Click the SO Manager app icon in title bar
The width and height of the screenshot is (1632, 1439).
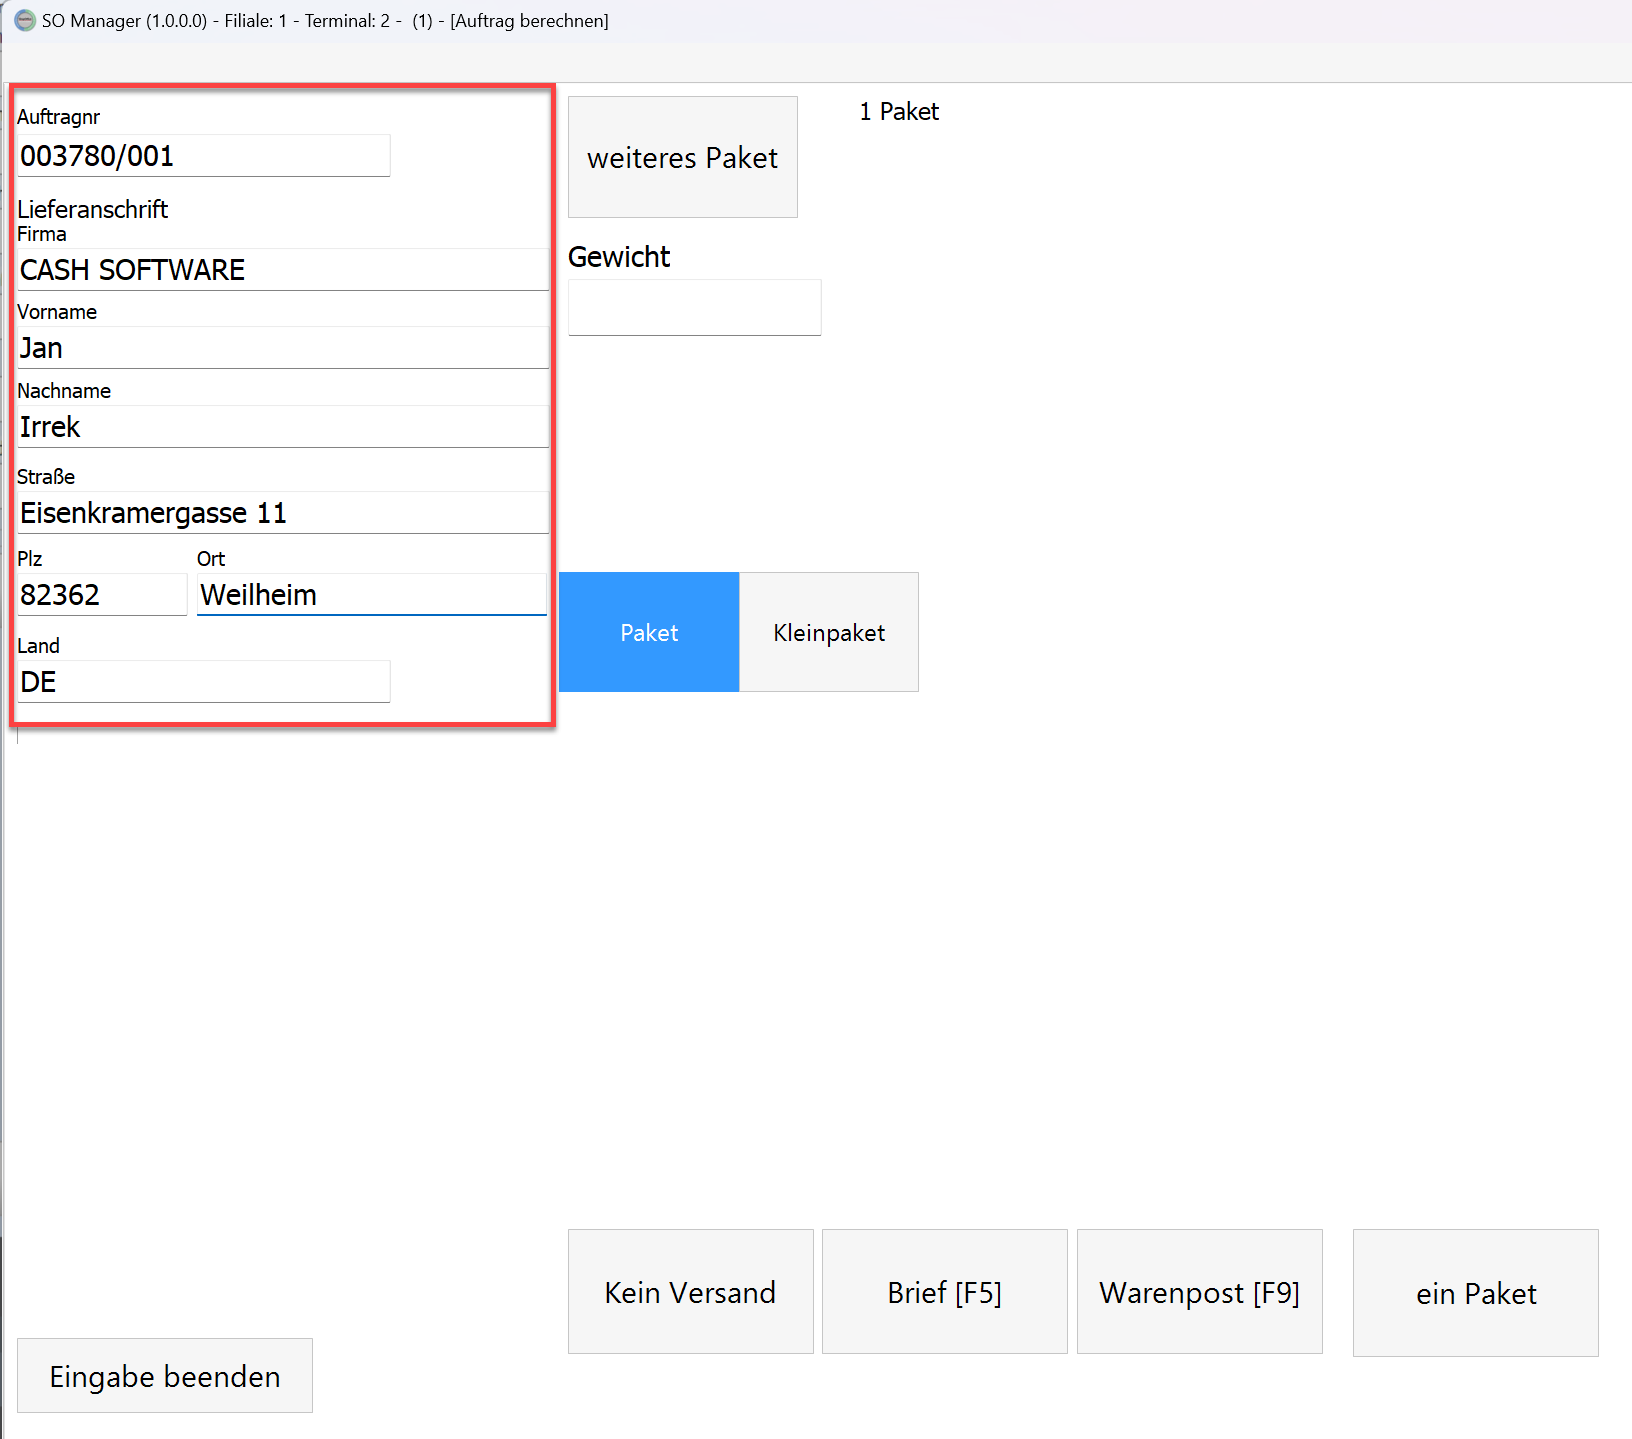tap(24, 20)
